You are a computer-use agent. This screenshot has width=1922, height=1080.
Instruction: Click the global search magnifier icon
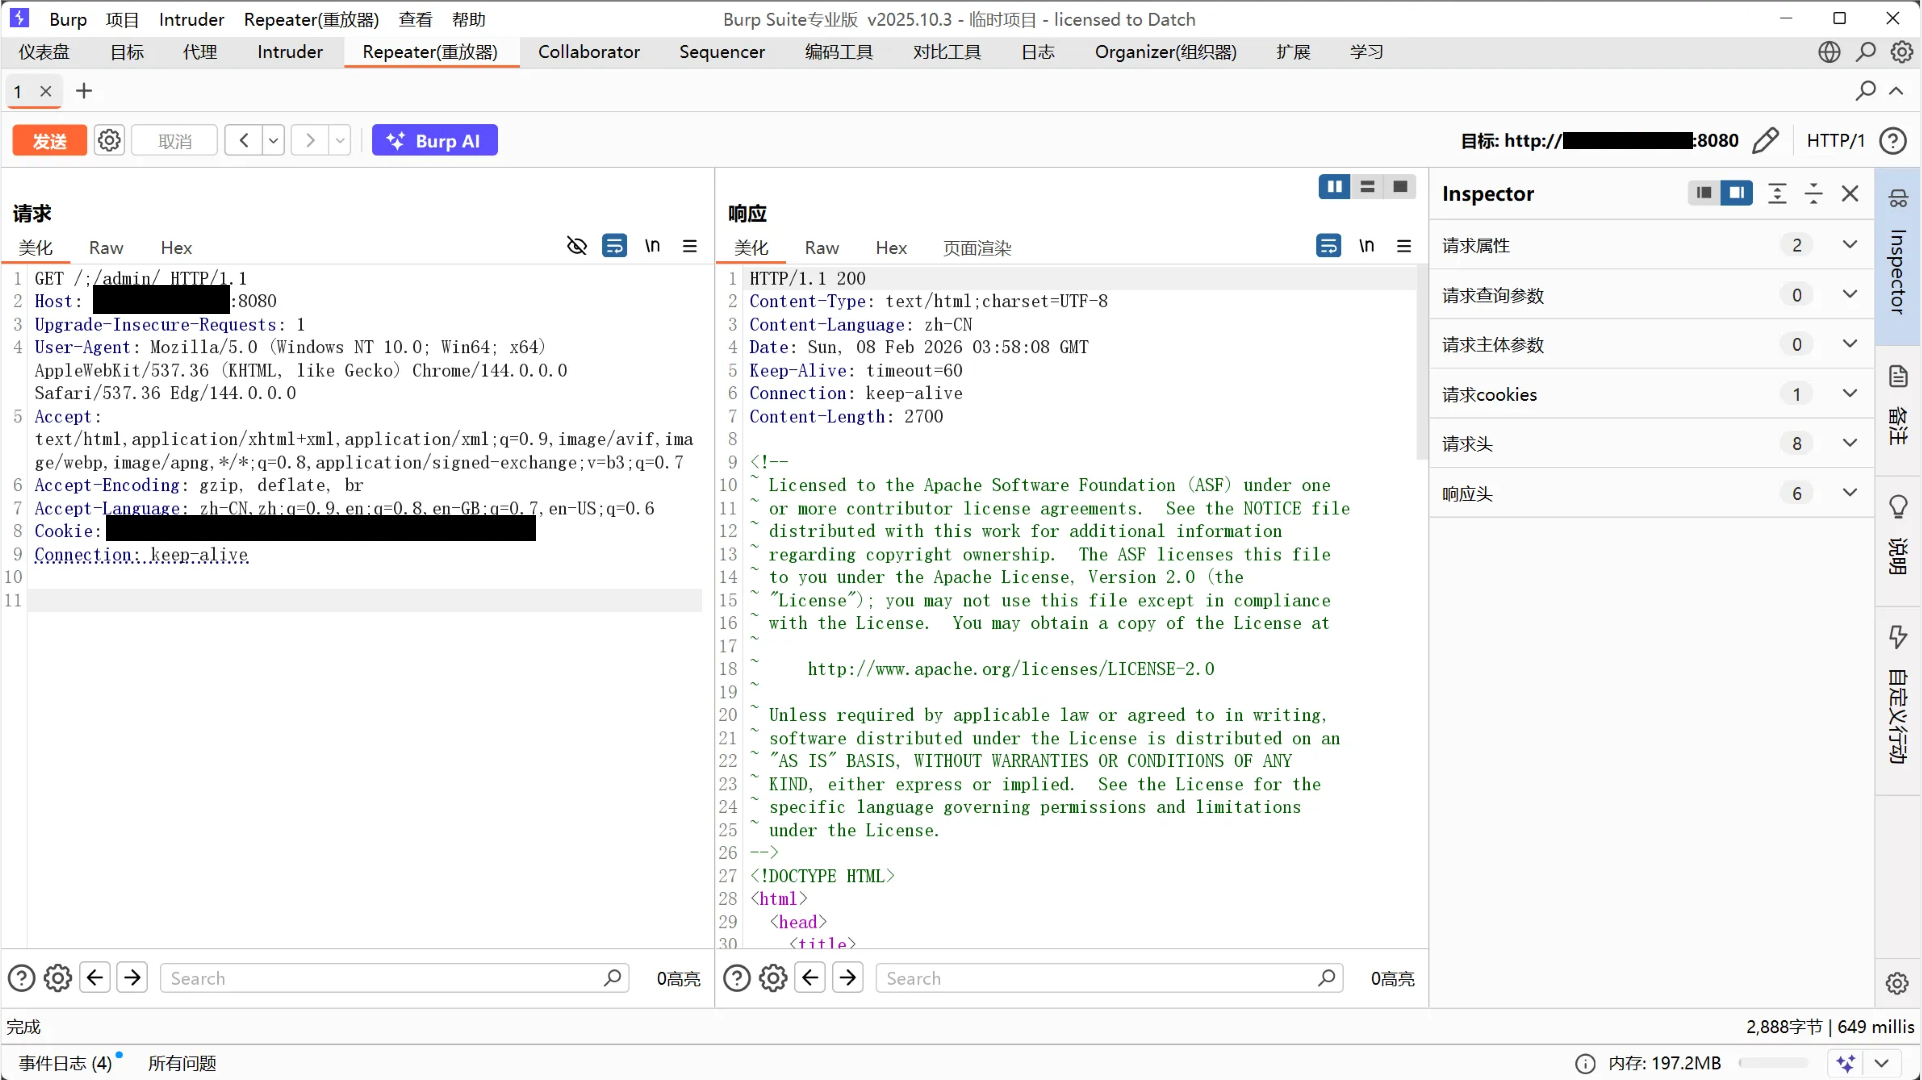point(1866,52)
